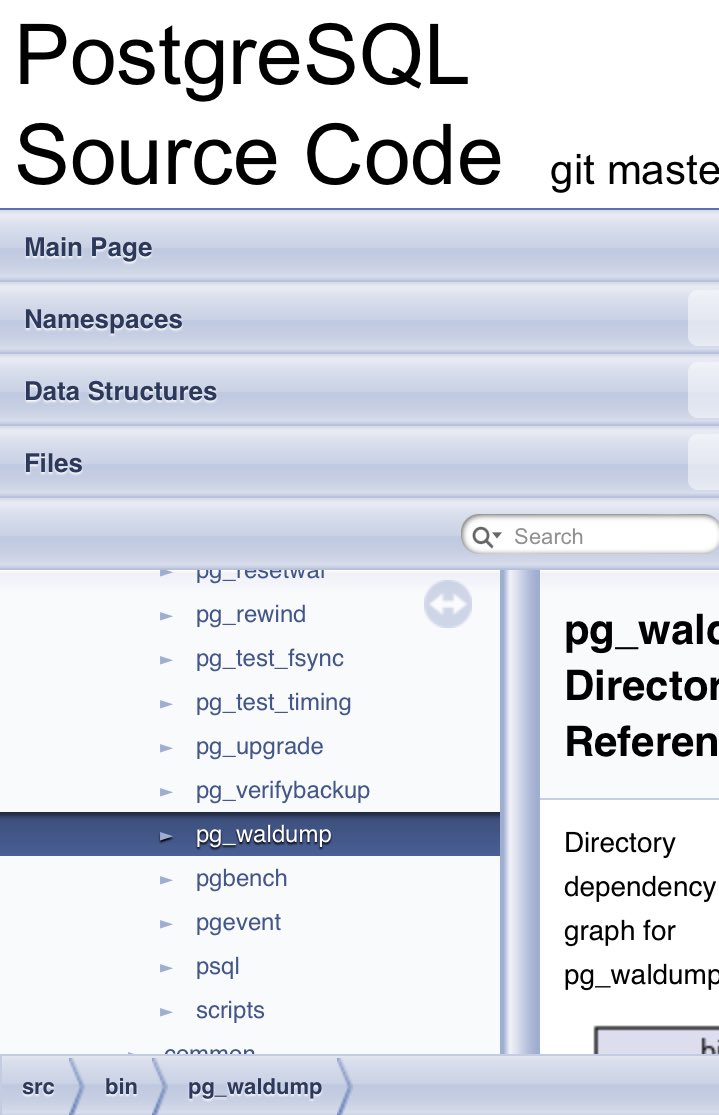Open the pg_test_timing directory link
Screen dimensions: 719x1115
pos(273,703)
